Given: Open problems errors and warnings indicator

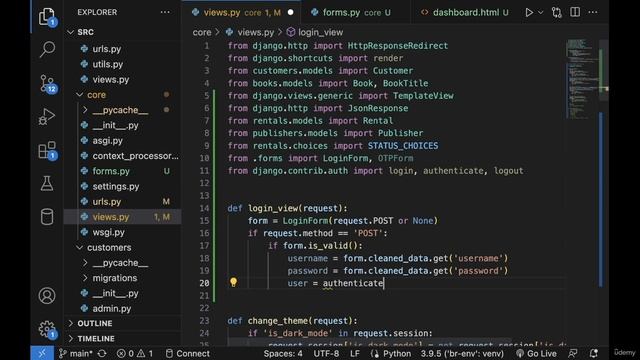Looking at the screenshot, I should click(x=135, y=353).
